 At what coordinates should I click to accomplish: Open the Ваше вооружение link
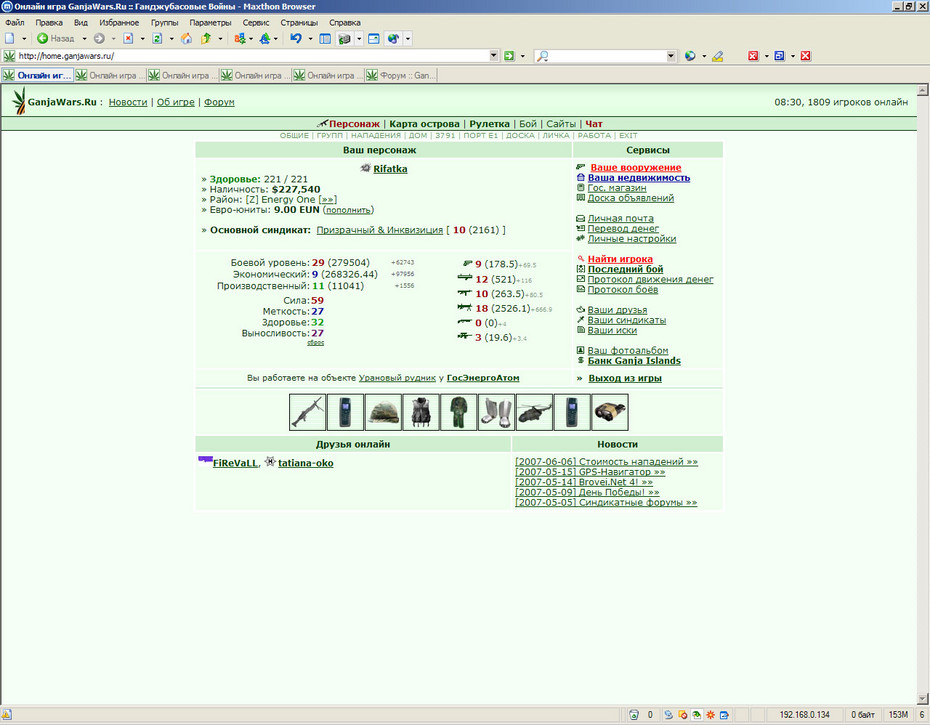click(636, 168)
